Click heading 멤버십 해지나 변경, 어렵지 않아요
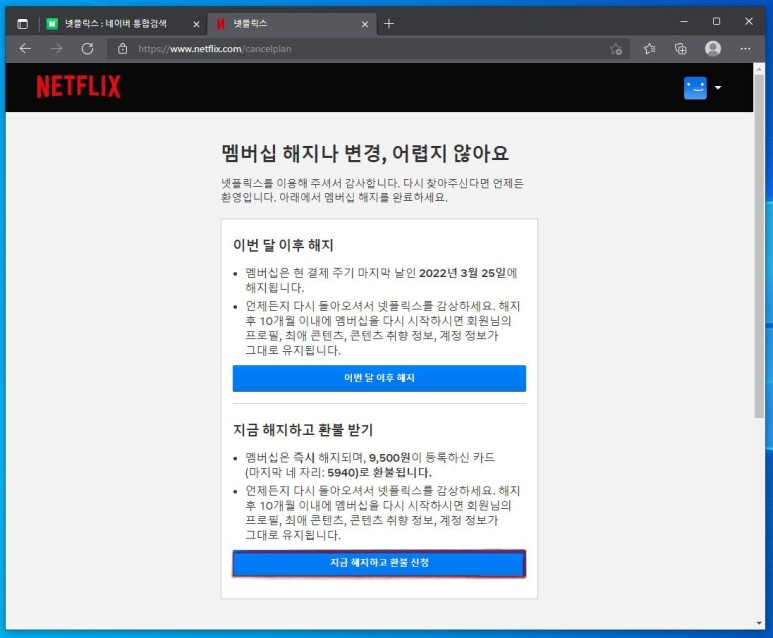Image resolution: width=773 pixels, height=638 pixels. (364, 153)
